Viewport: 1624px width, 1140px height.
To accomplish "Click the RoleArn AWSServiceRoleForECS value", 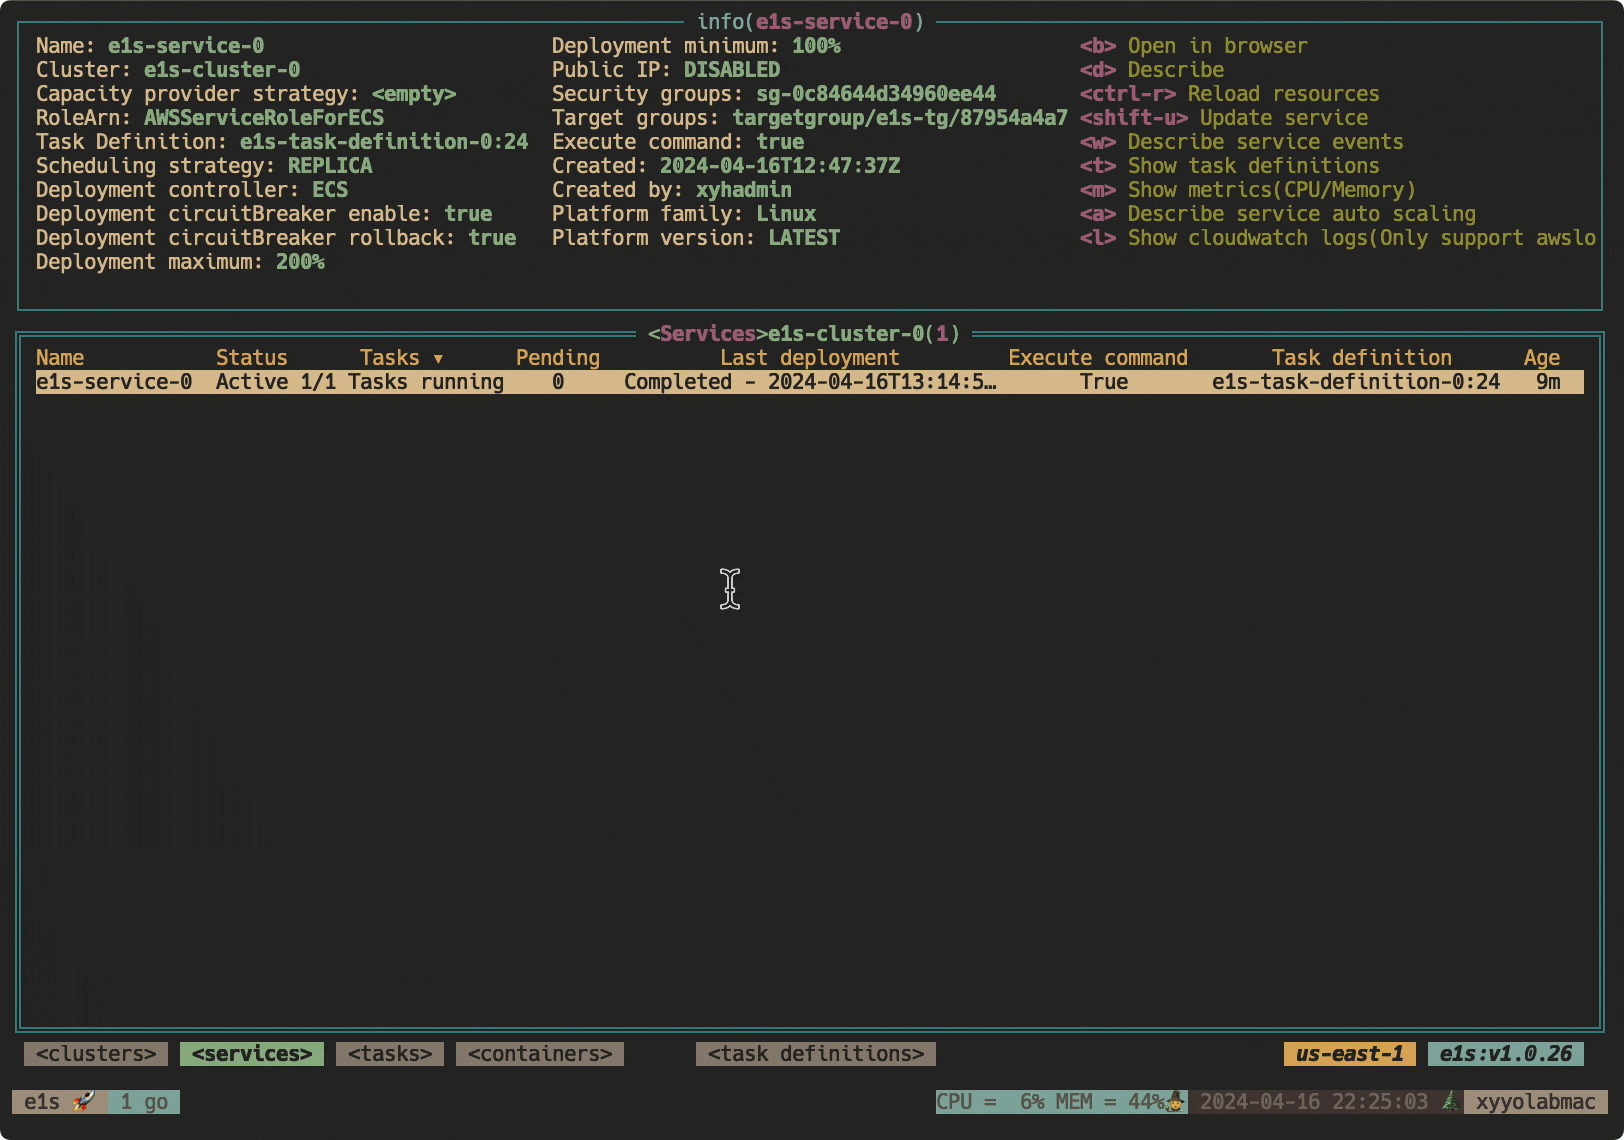I will (x=264, y=118).
